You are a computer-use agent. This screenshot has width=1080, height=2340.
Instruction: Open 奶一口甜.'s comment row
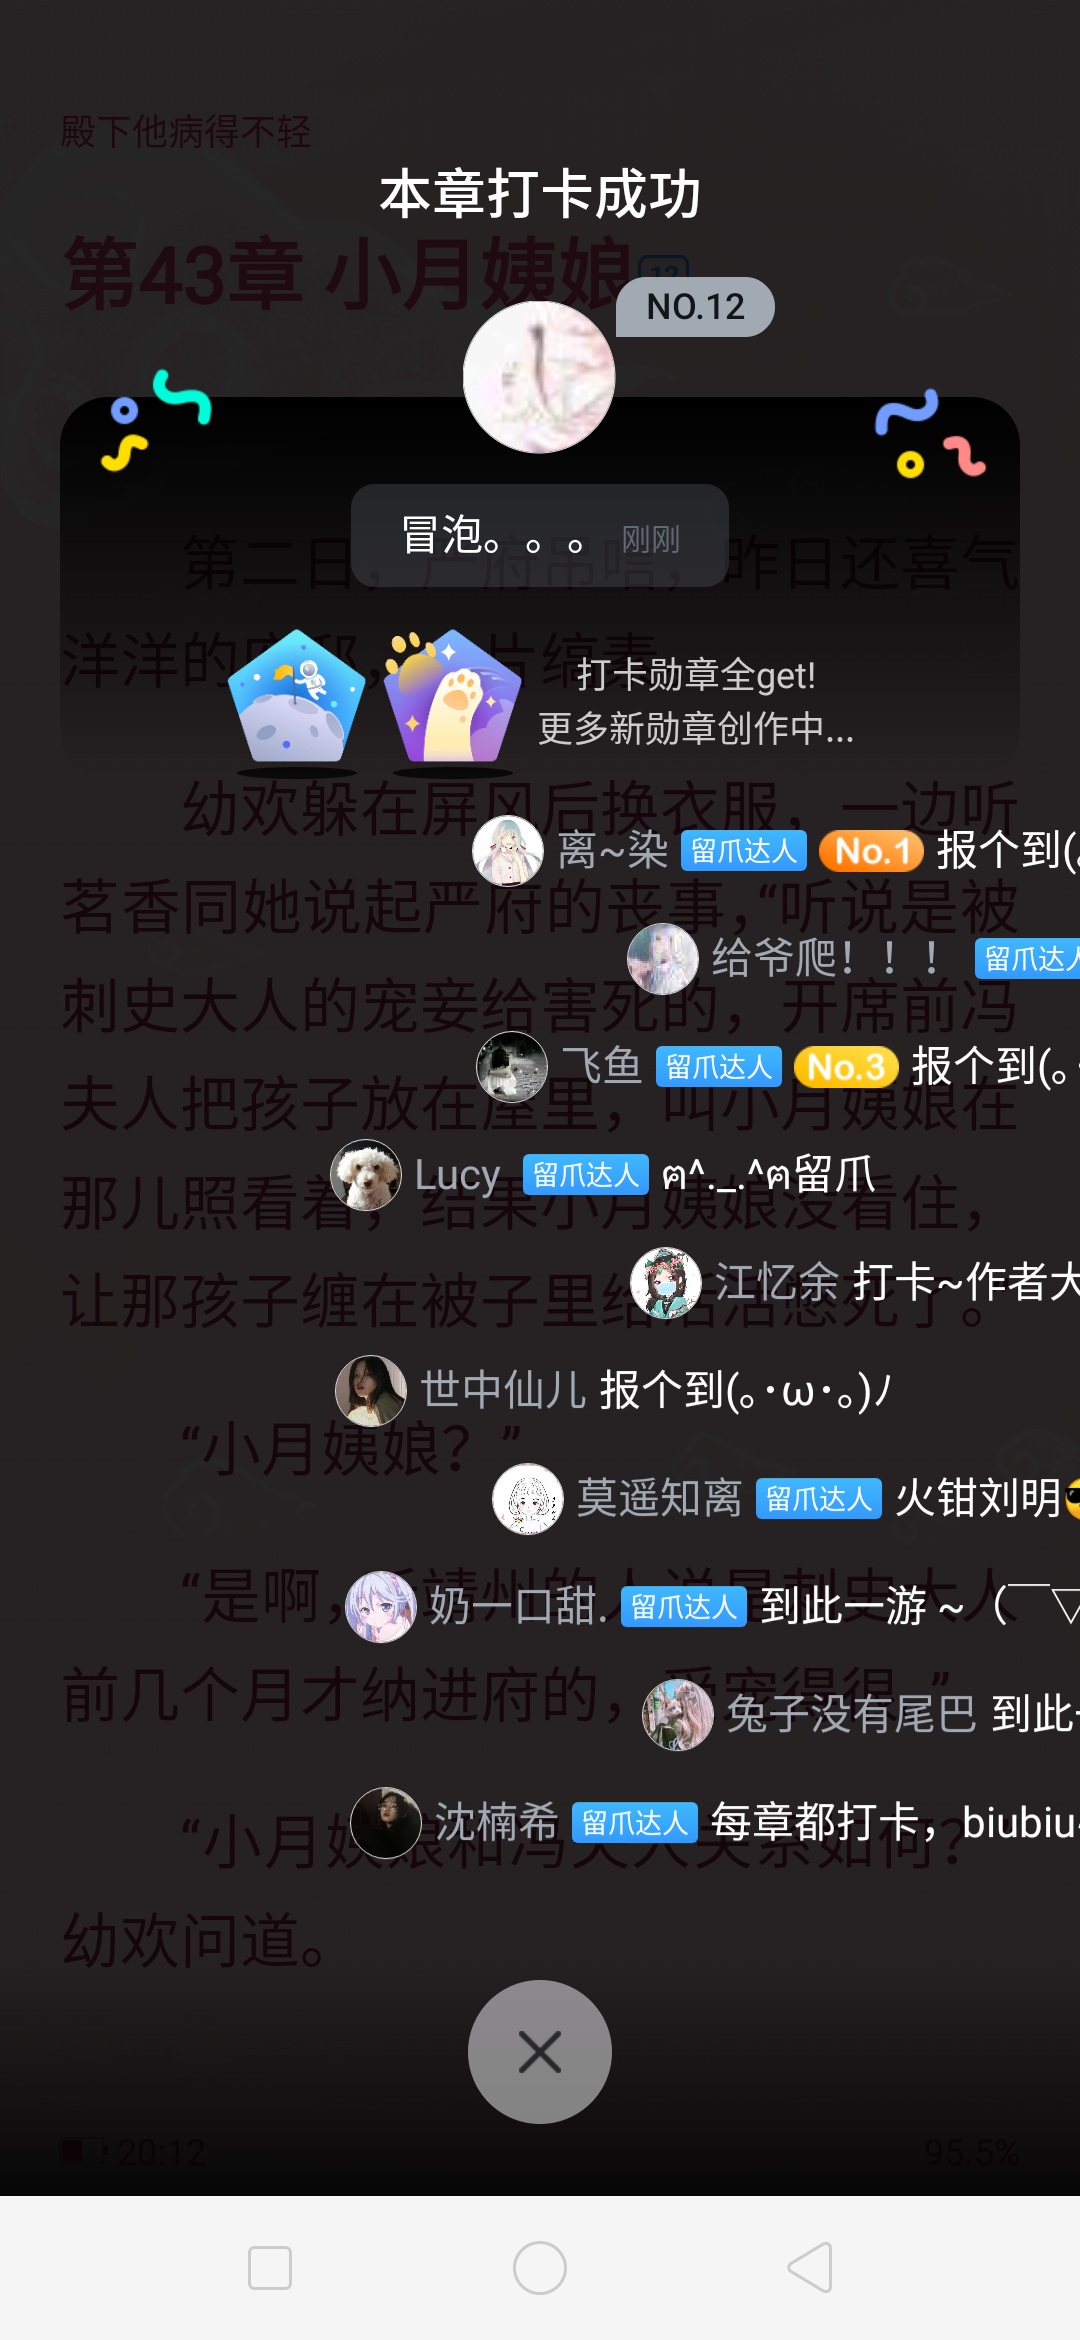click(x=712, y=1607)
